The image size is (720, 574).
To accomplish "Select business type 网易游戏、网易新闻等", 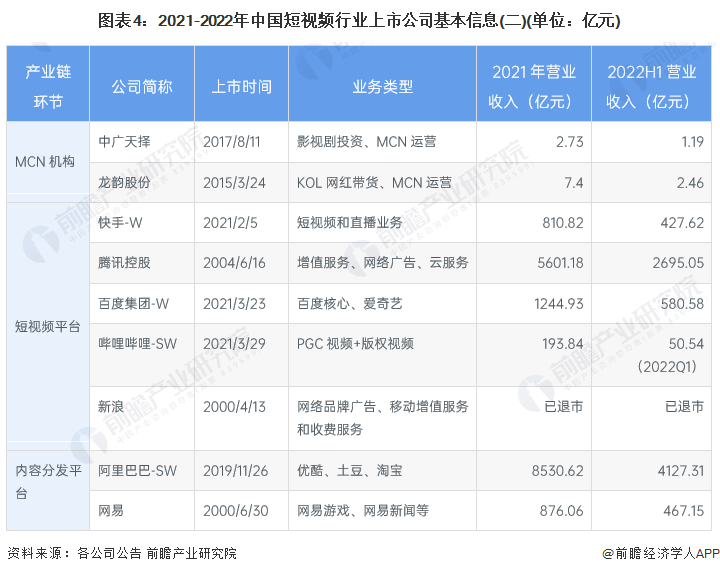I will click(x=363, y=511).
